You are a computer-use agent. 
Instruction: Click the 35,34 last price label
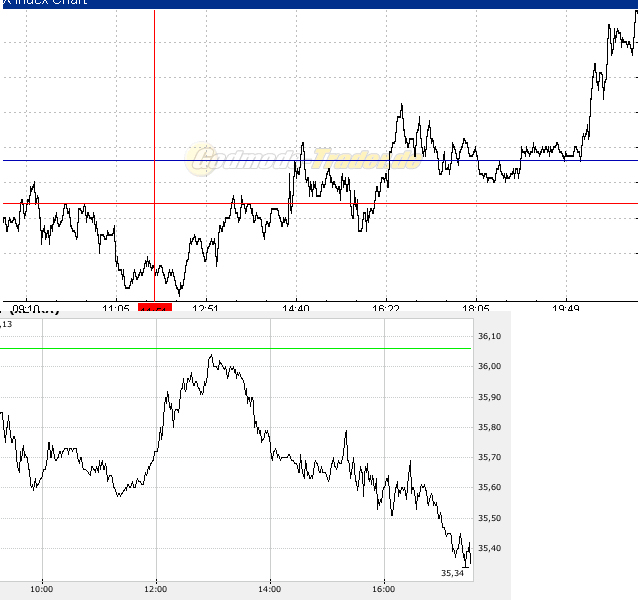[x=452, y=573]
